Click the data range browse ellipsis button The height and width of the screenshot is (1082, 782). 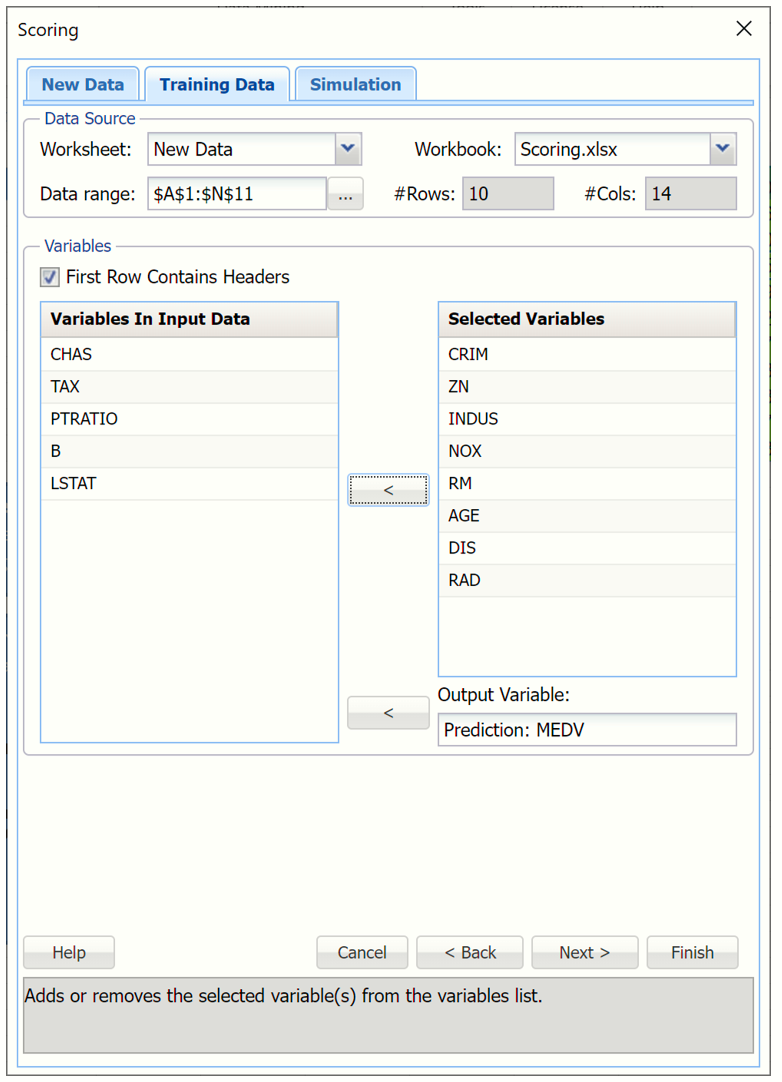click(345, 195)
